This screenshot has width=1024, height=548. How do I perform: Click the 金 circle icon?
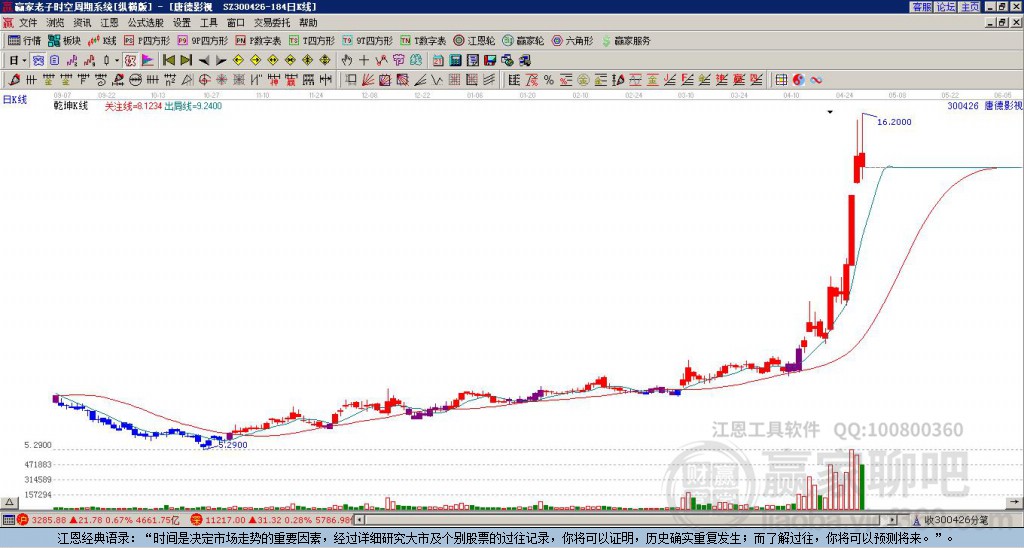(x=583, y=80)
